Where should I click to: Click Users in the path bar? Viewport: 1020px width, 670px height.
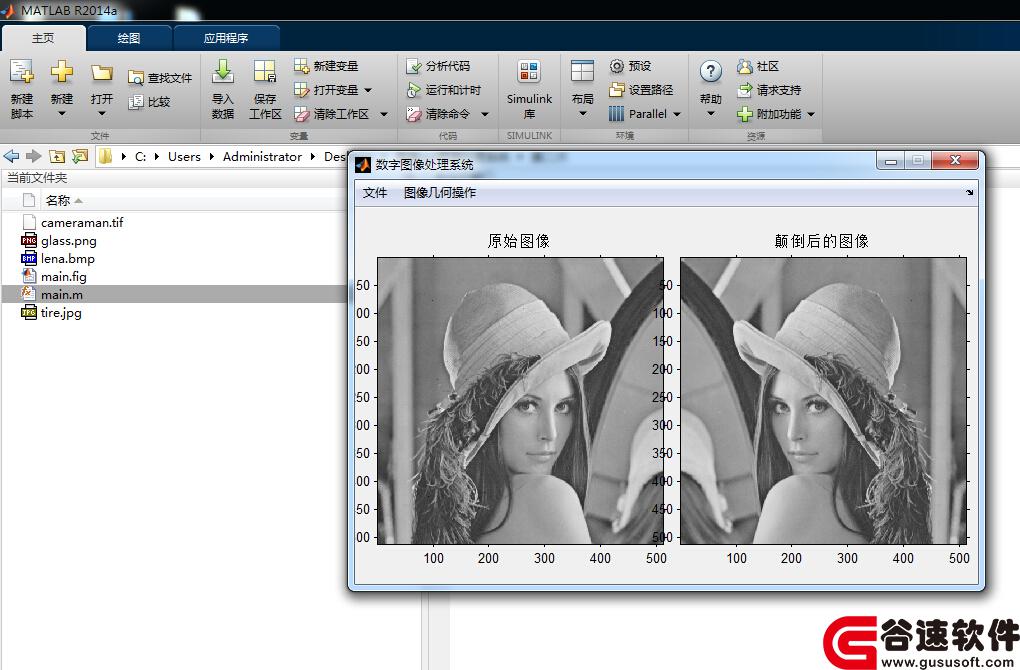tap(184, 156)
